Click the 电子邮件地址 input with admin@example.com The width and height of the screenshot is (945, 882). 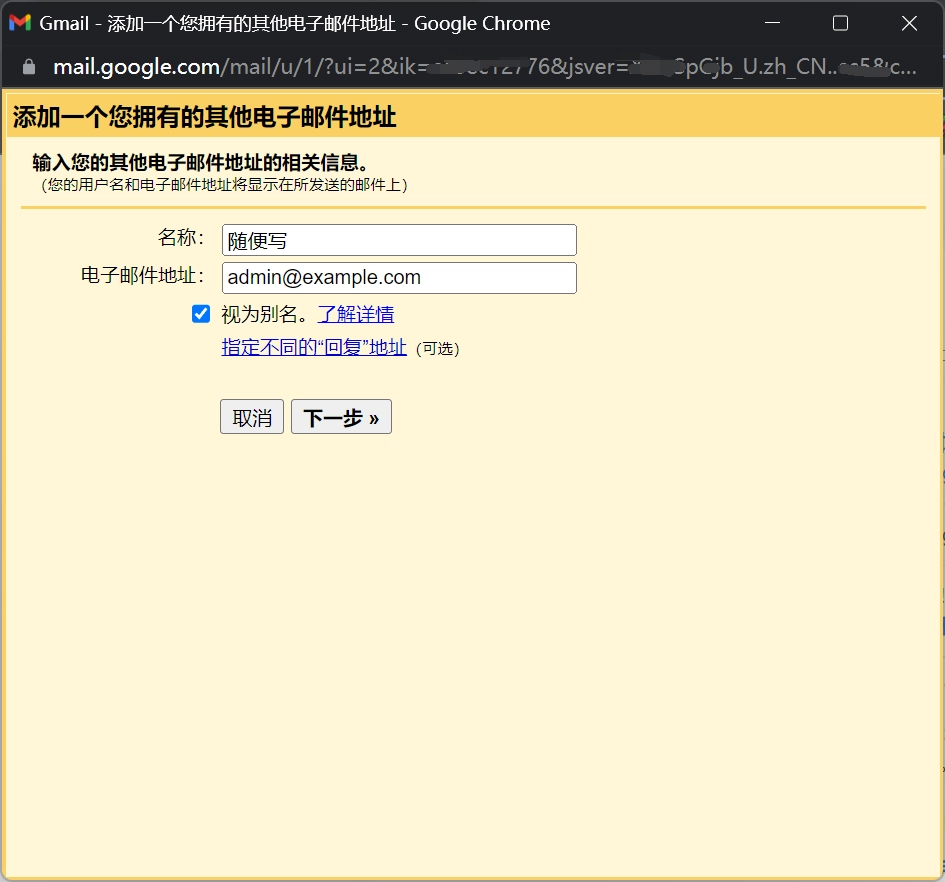[399, 278]
